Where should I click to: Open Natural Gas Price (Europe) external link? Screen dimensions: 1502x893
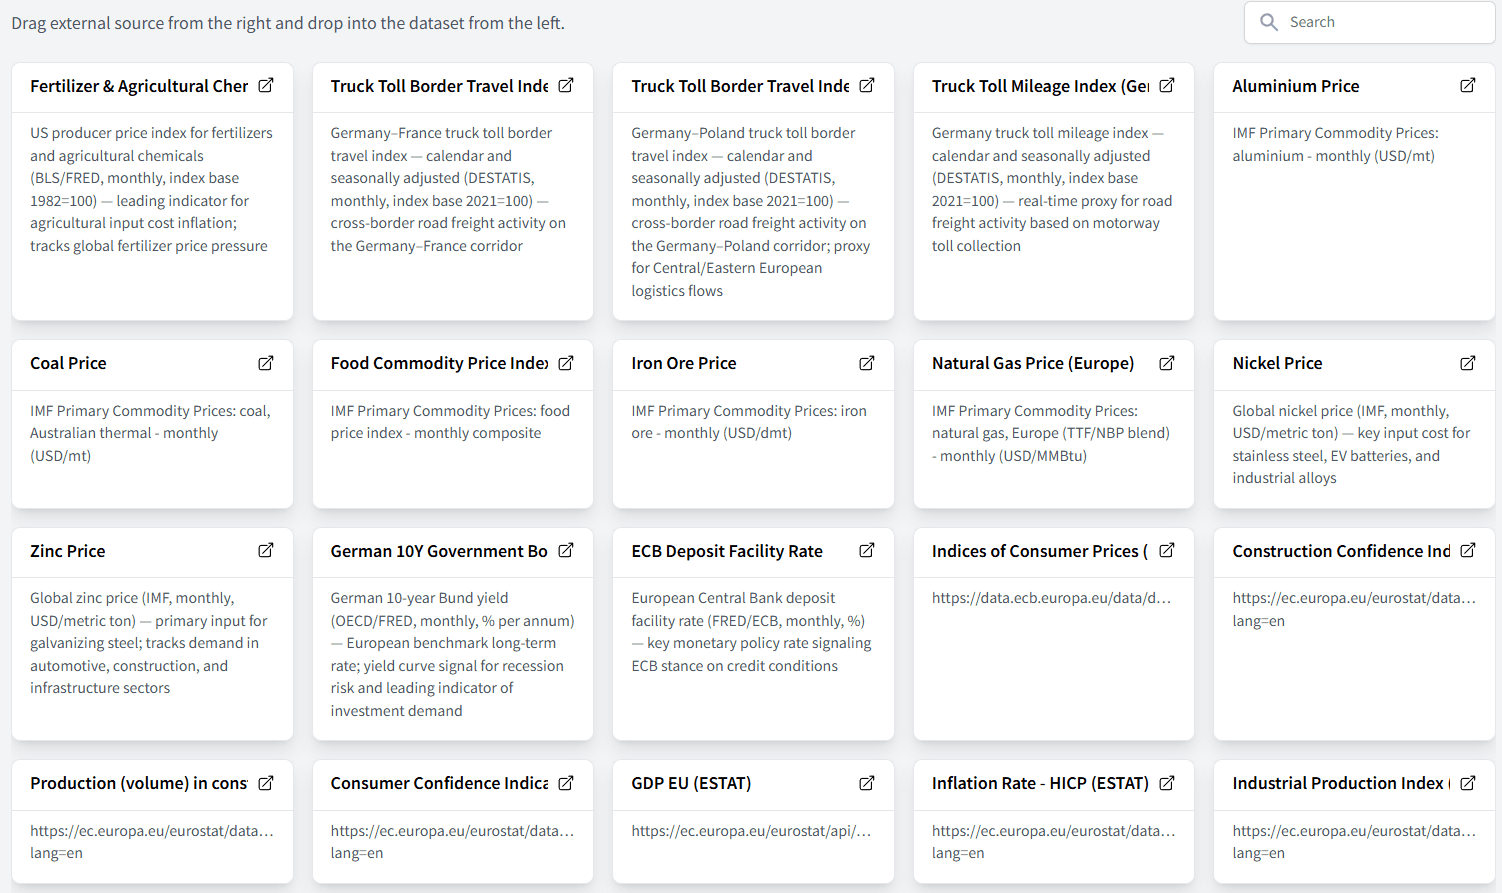coord(1166,363)
